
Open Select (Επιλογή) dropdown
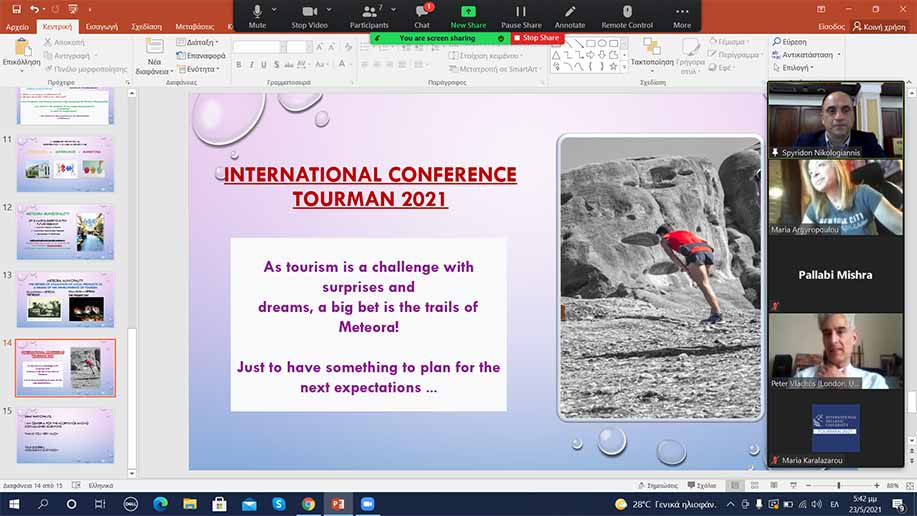pyautogui.click(x=793, y=67)
